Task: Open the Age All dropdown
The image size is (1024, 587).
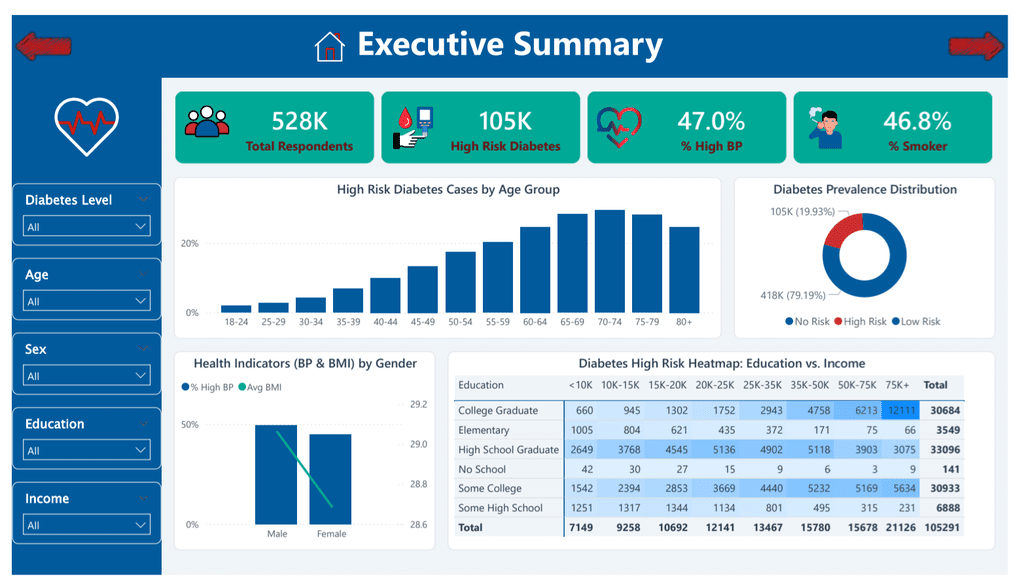Action: [x=87, y=301]
